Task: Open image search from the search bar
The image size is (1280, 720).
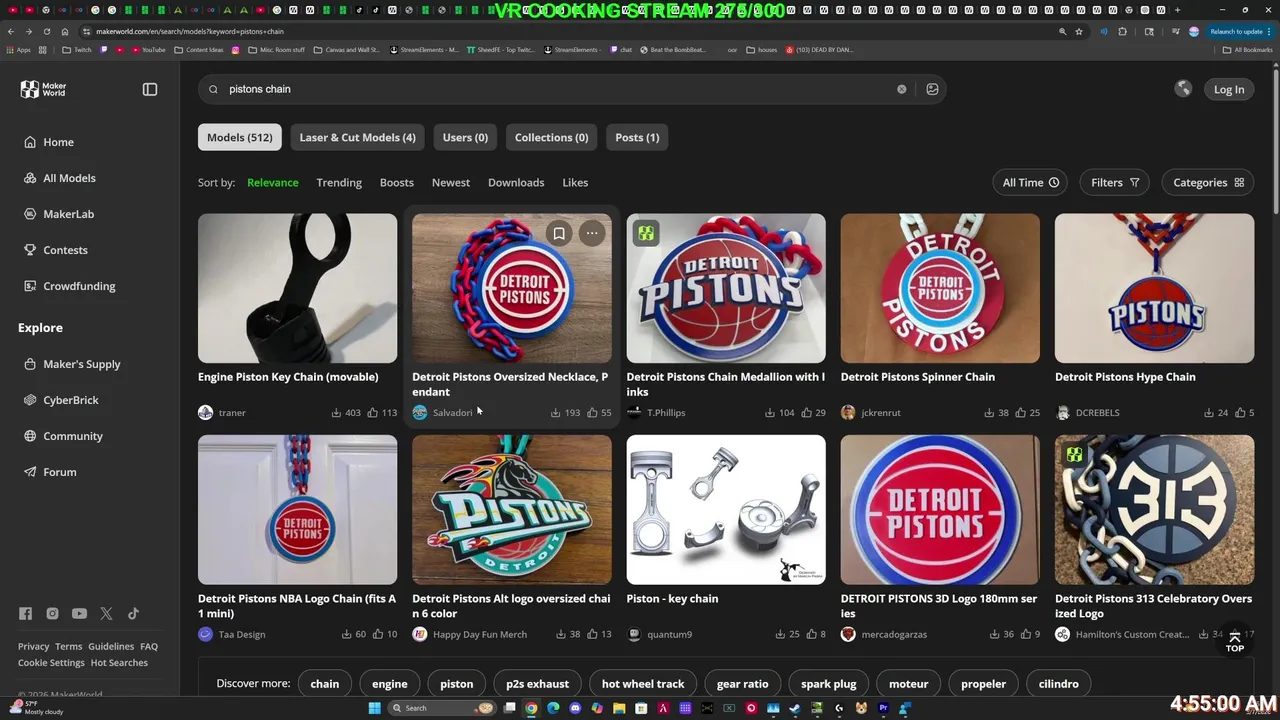Action: coord(932,89)
